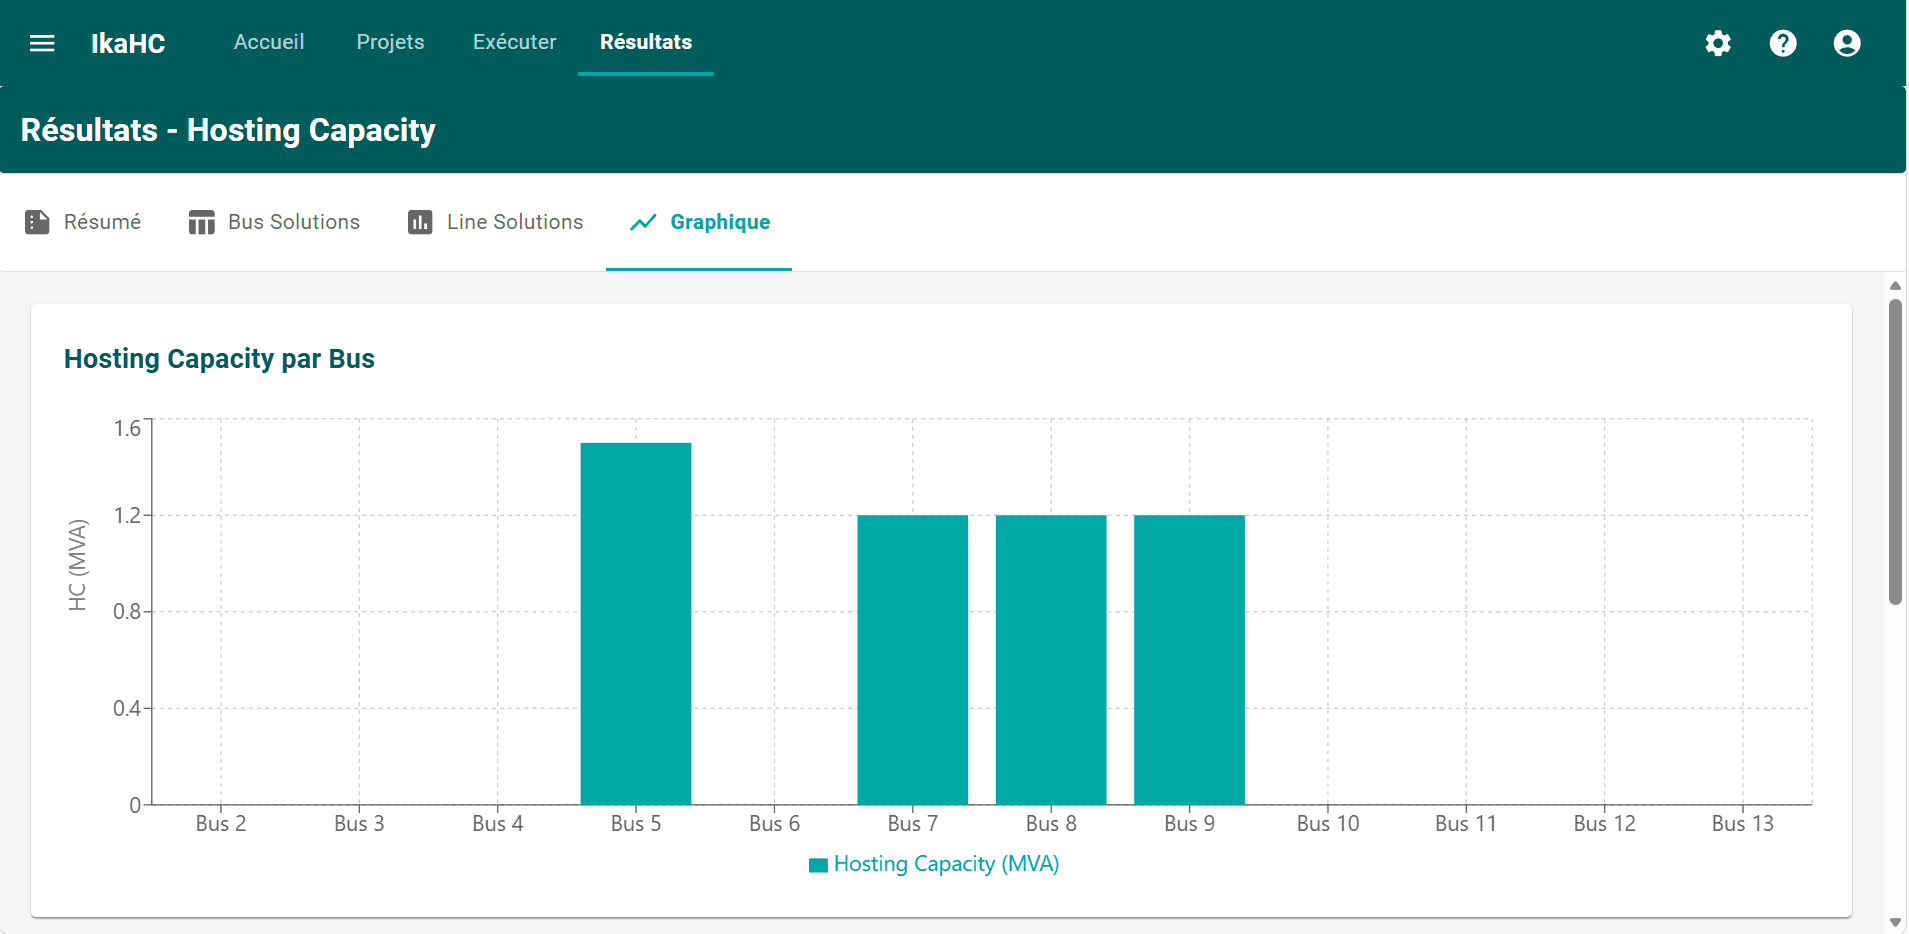Click the Bus 9 bar in chart
Screen dimensions: 1909x934
tap(1189, 660)
